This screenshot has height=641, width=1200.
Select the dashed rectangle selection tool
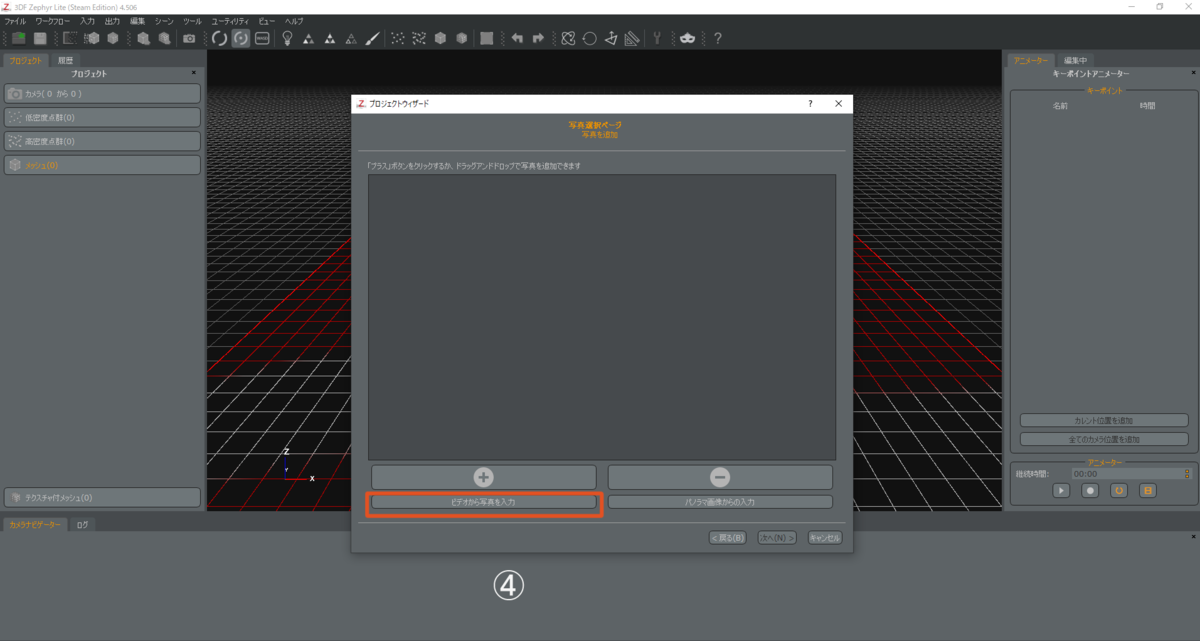[70, 38]
